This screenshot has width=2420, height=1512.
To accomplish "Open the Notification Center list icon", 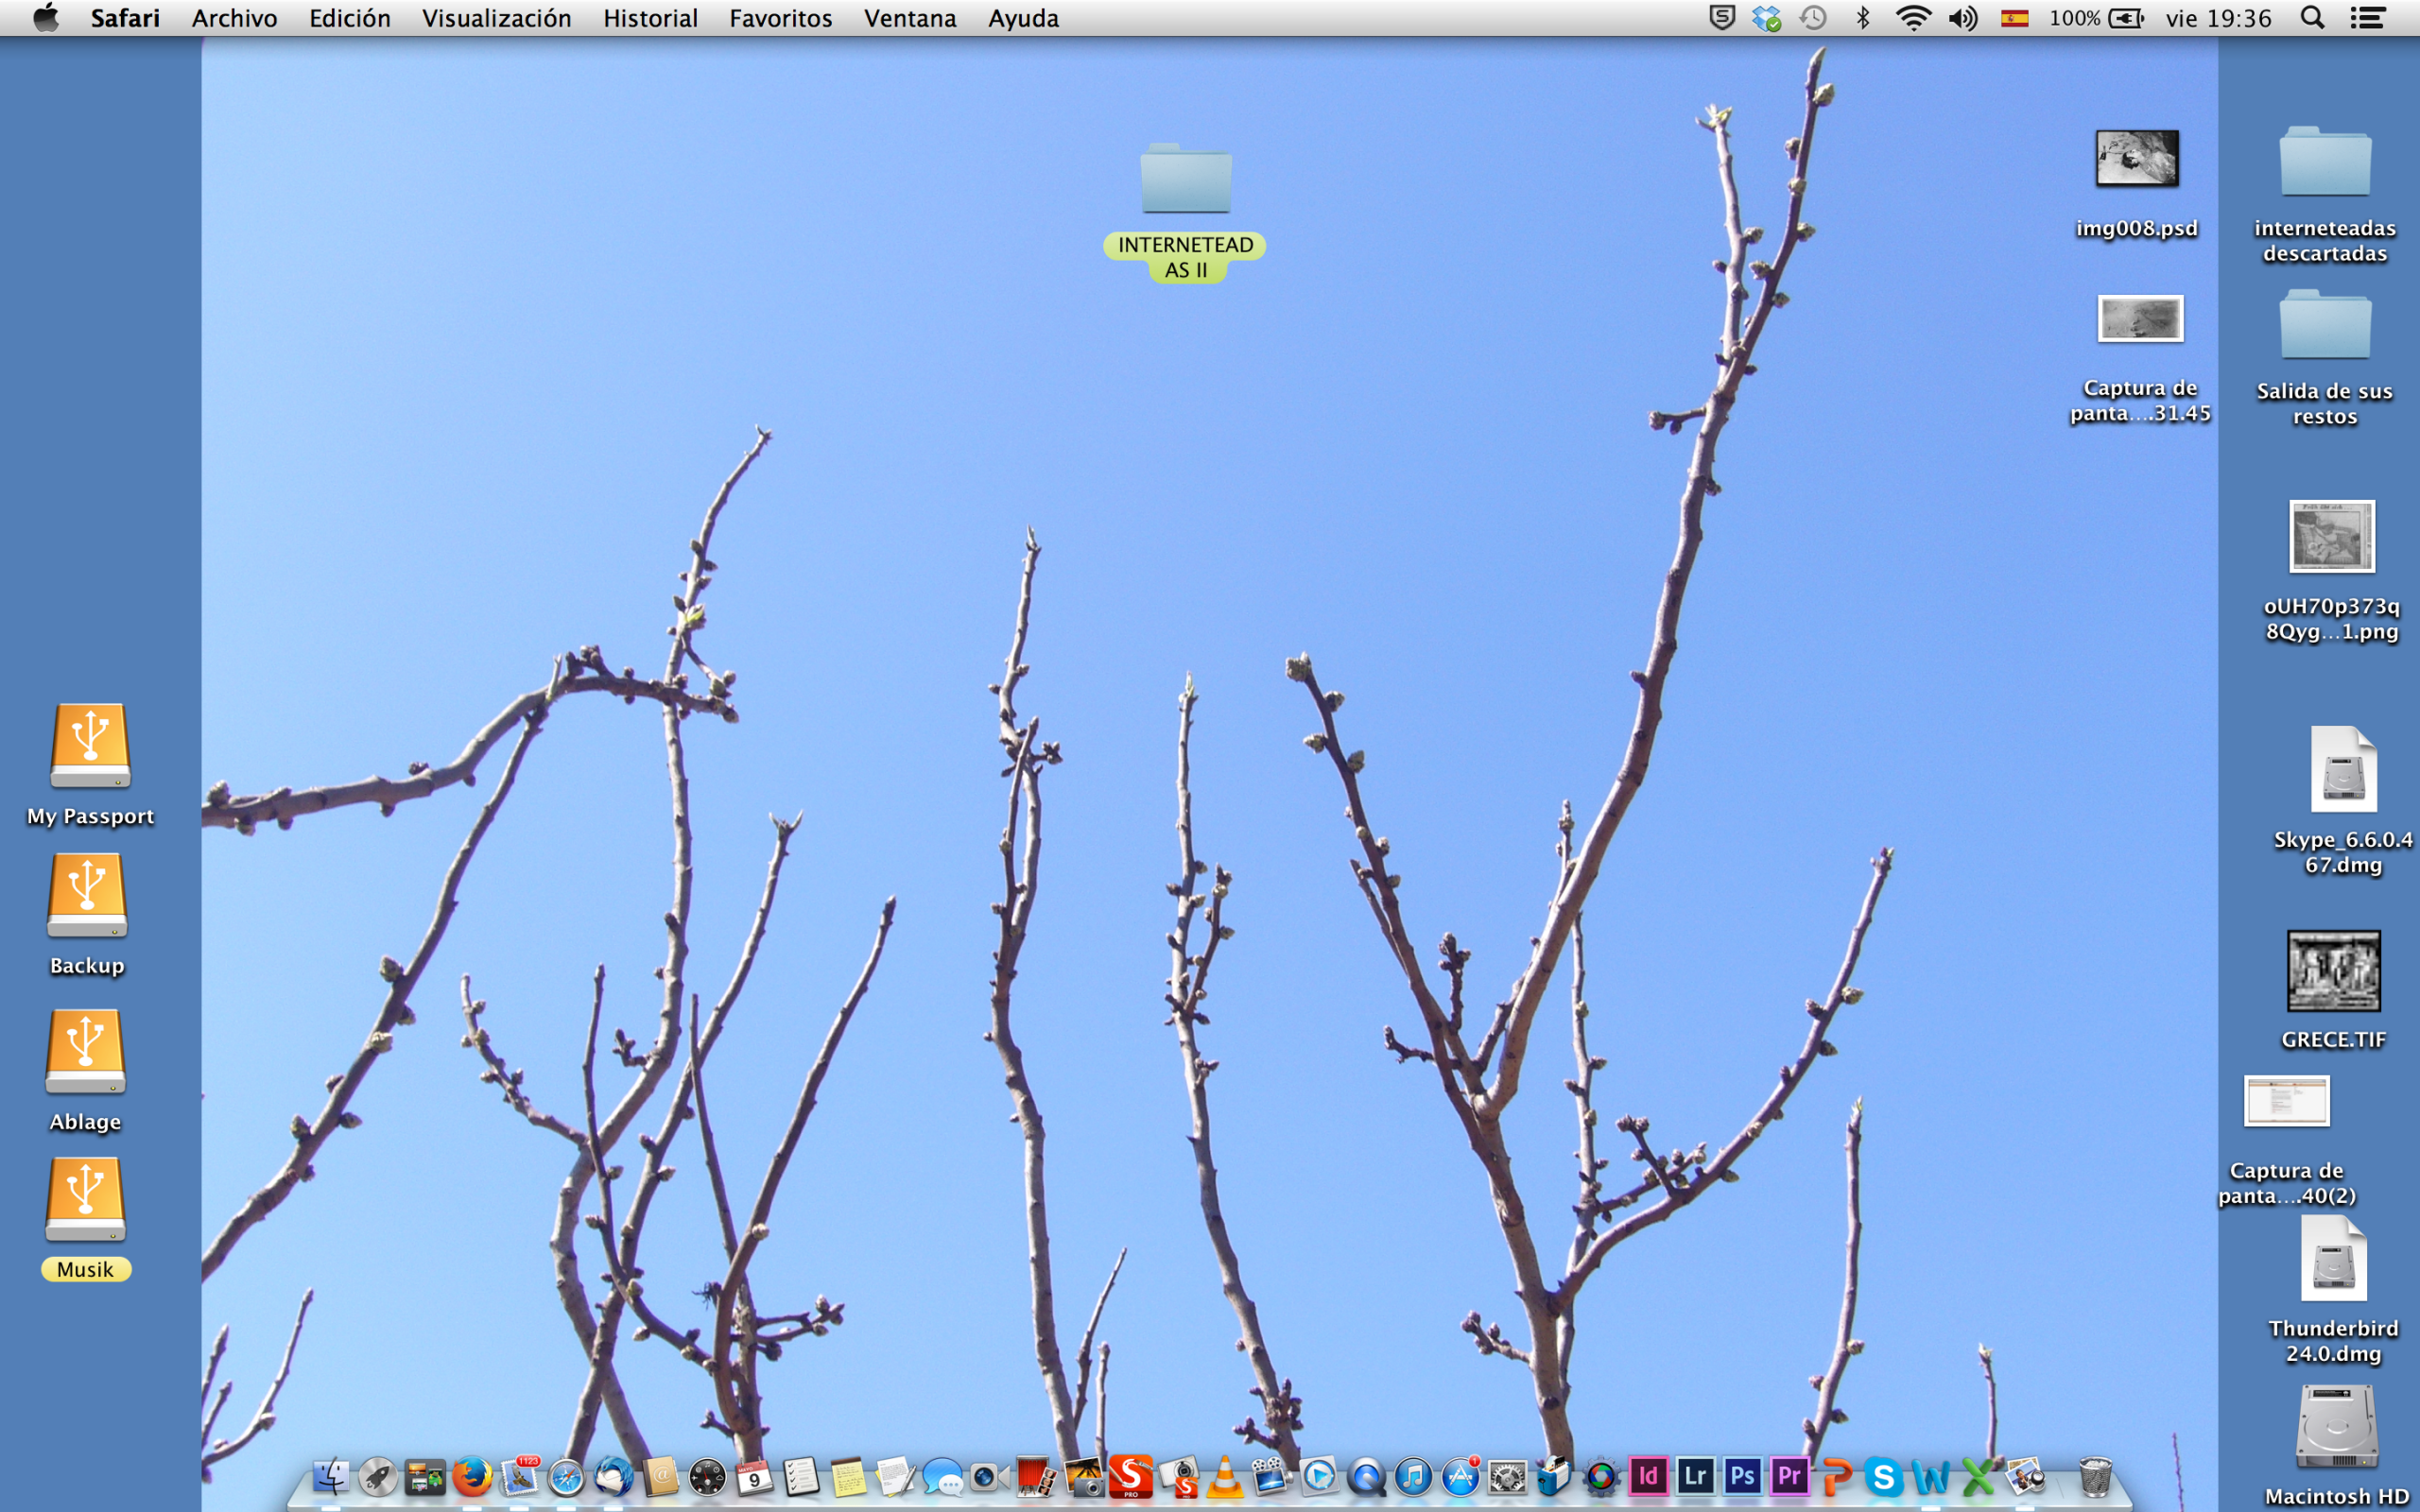I will click(2367, 18).
